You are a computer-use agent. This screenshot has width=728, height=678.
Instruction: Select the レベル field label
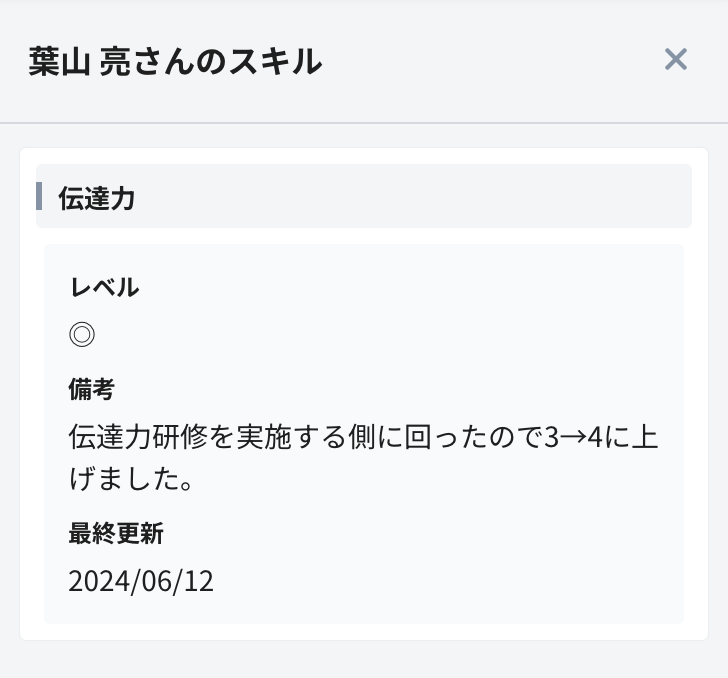pyautogui.click(x=104, y=288)
